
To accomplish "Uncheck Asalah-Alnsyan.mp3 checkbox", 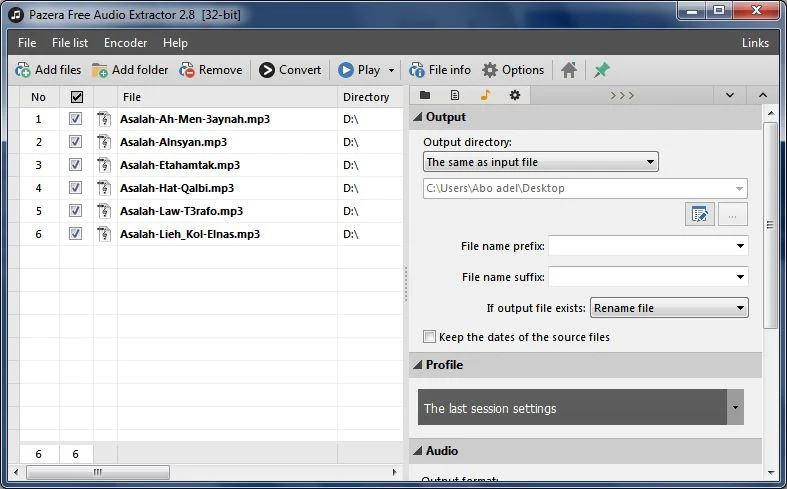I will coord(75,142).
